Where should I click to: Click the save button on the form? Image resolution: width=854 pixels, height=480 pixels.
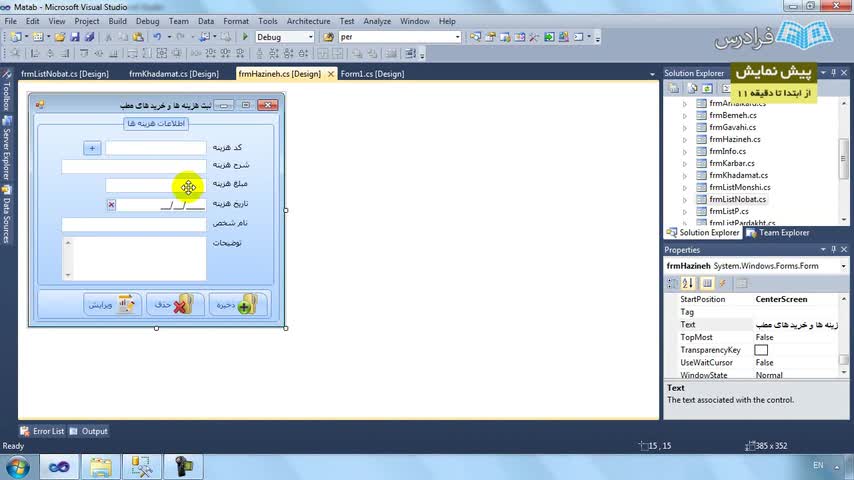pyautogui.click(x=237, y=305)
